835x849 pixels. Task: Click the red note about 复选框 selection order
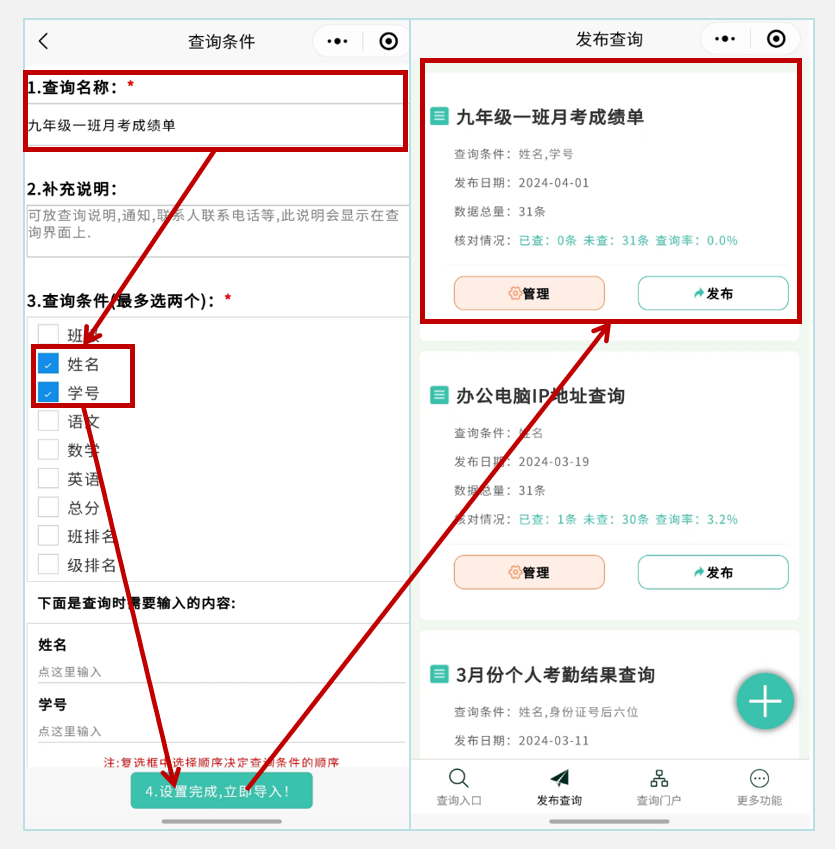coord(221,762)
